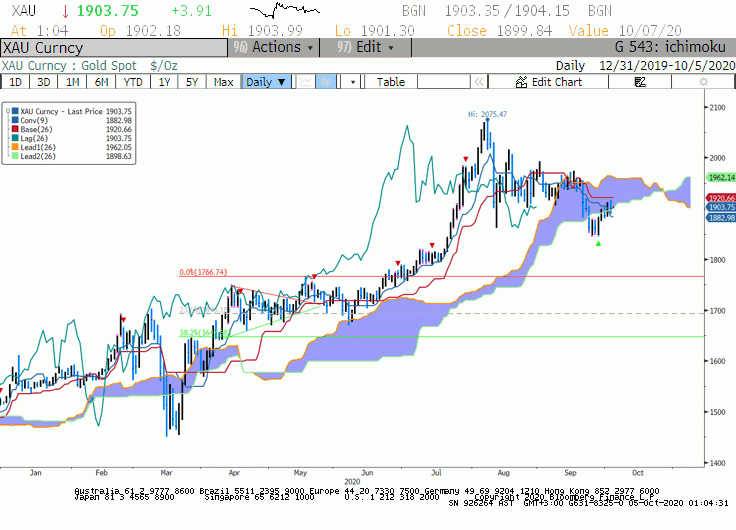The image size is (736, 530).
Task: Choose the Max time range
Action: 223,82
